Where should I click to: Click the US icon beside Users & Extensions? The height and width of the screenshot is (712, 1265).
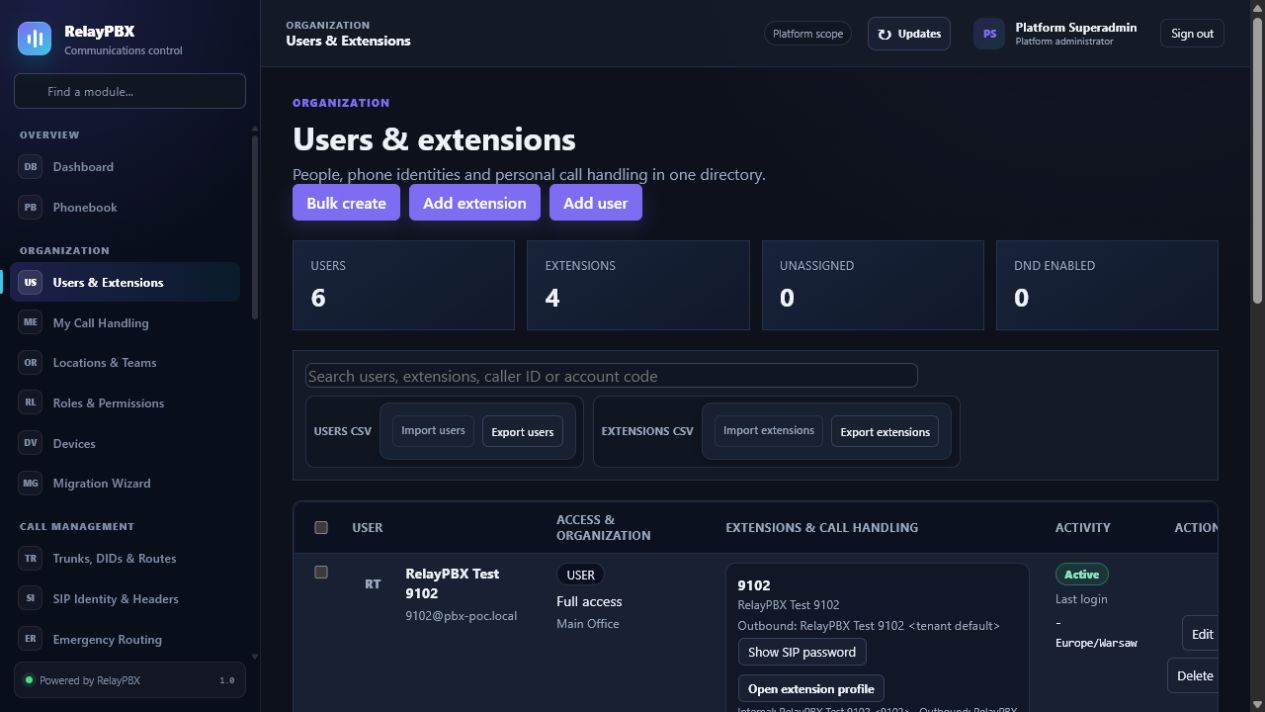coord(30,282)
